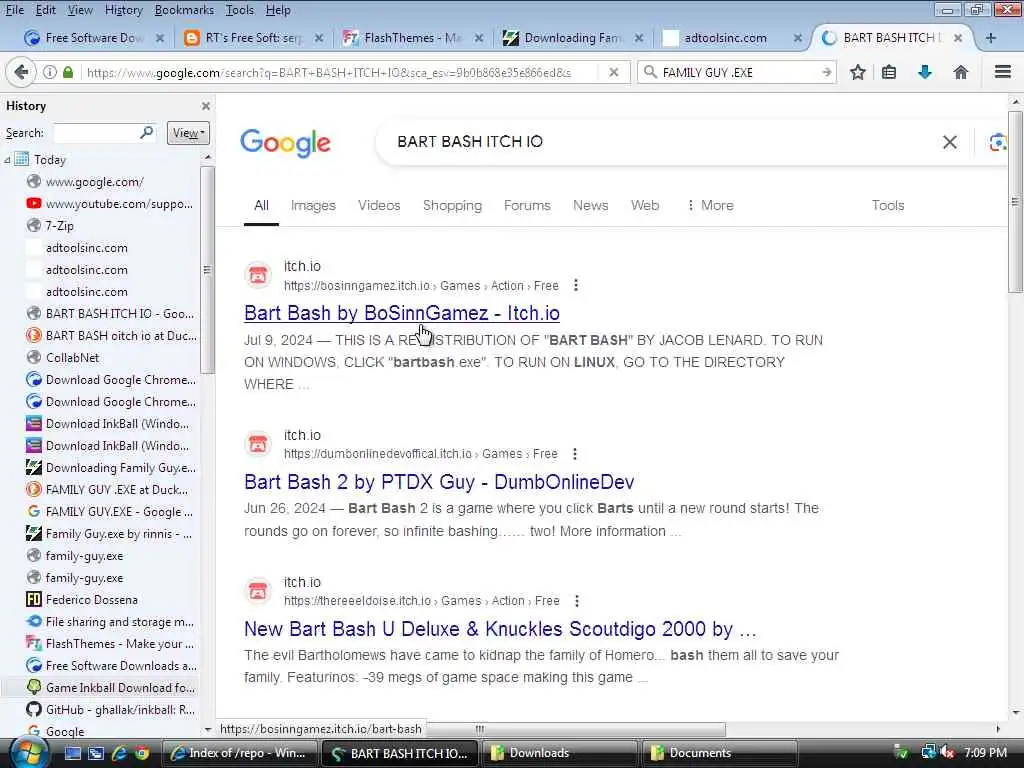Search by image using the Google Lens icon
The height and width of the screenshot is (768, 1024).
click(998, 142)
